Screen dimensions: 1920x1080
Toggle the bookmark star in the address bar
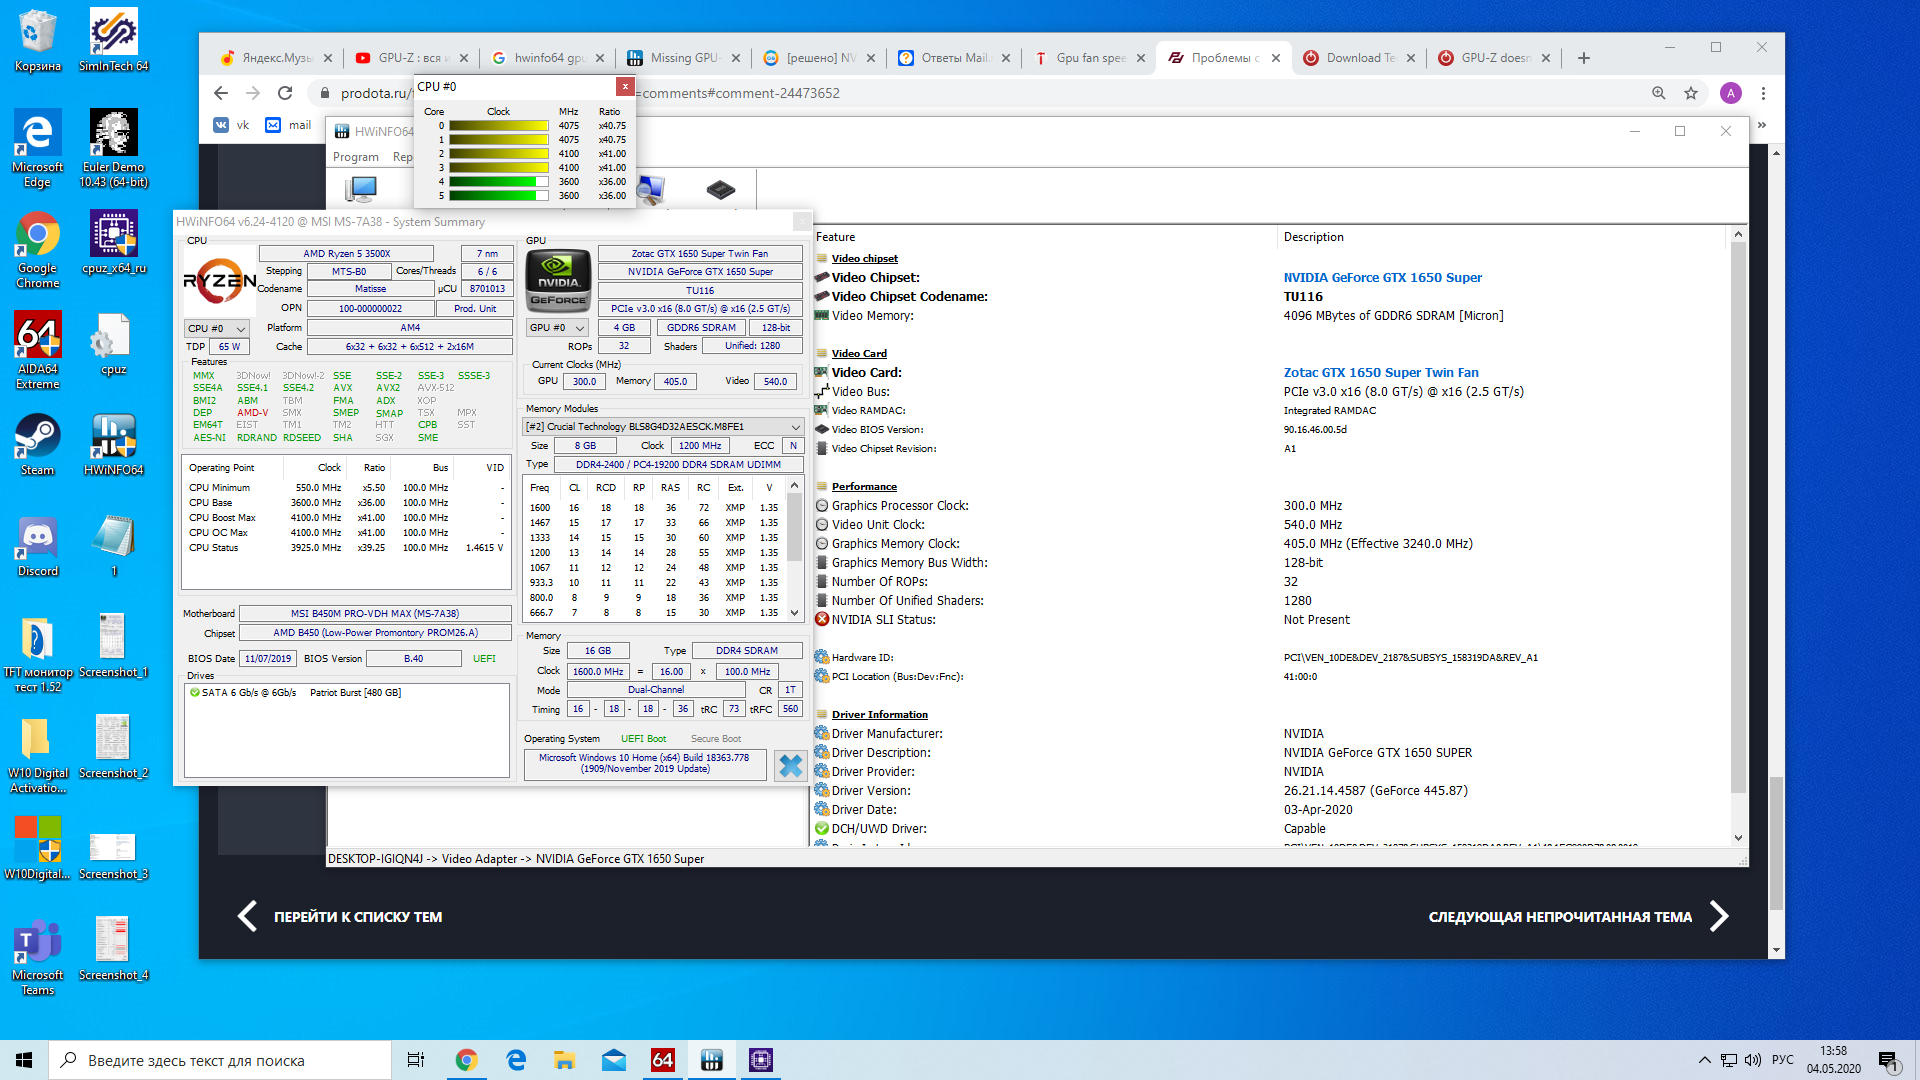tap(1691, 93)
